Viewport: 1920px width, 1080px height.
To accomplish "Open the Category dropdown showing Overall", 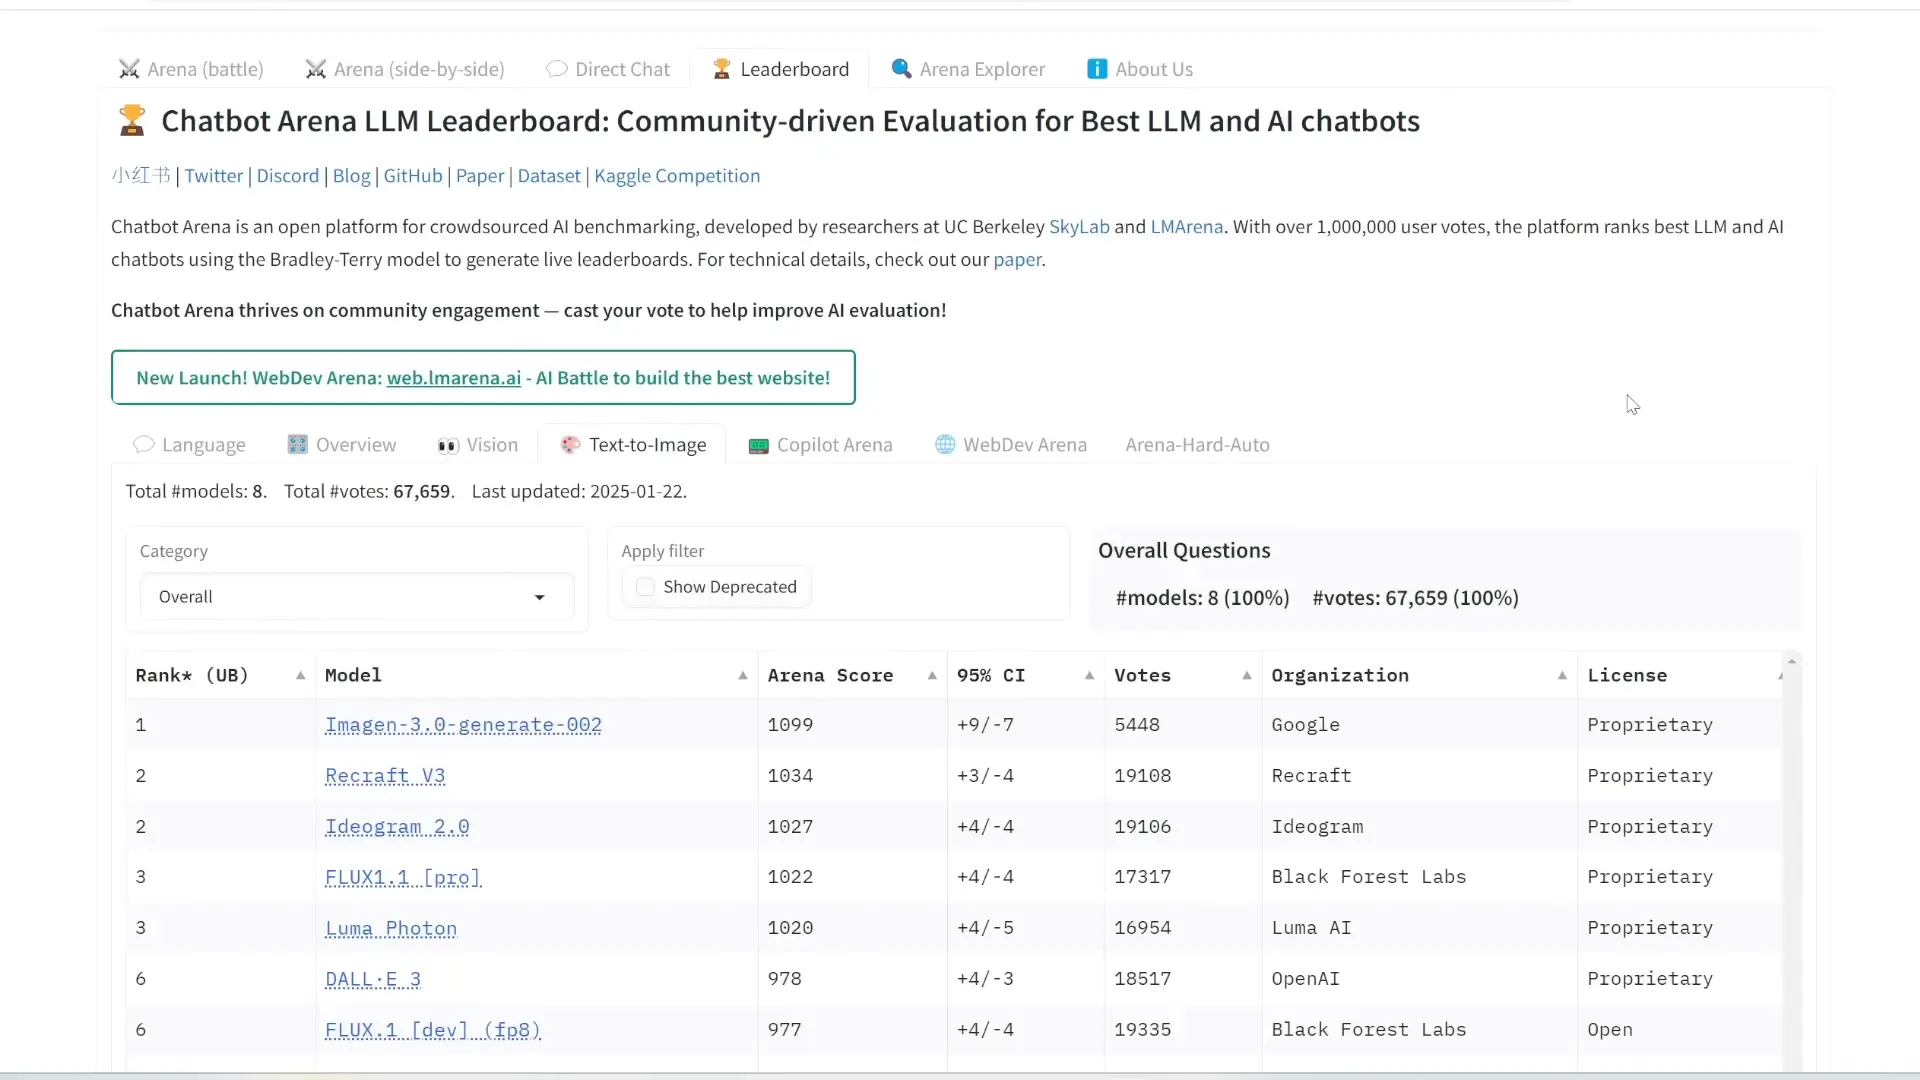I will (x=357, y=597).
